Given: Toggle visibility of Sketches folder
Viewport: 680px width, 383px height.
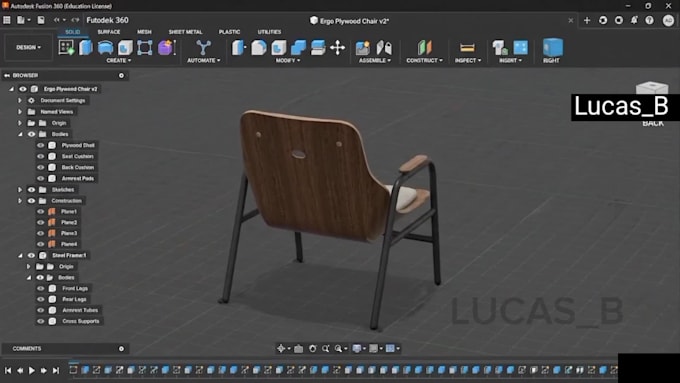Looking at the screenshot, I should [31, 190].
